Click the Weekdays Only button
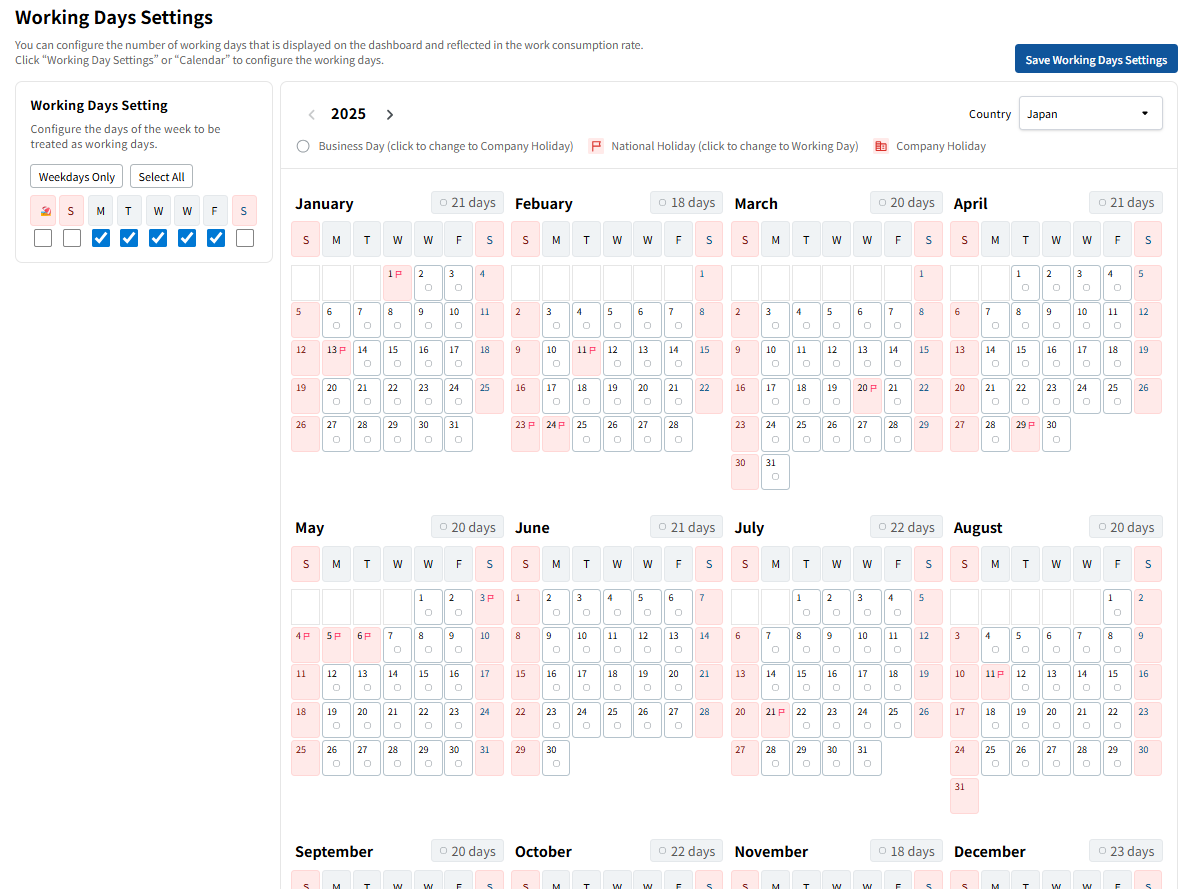This screenshot has height=889, width=1182. 77,177
